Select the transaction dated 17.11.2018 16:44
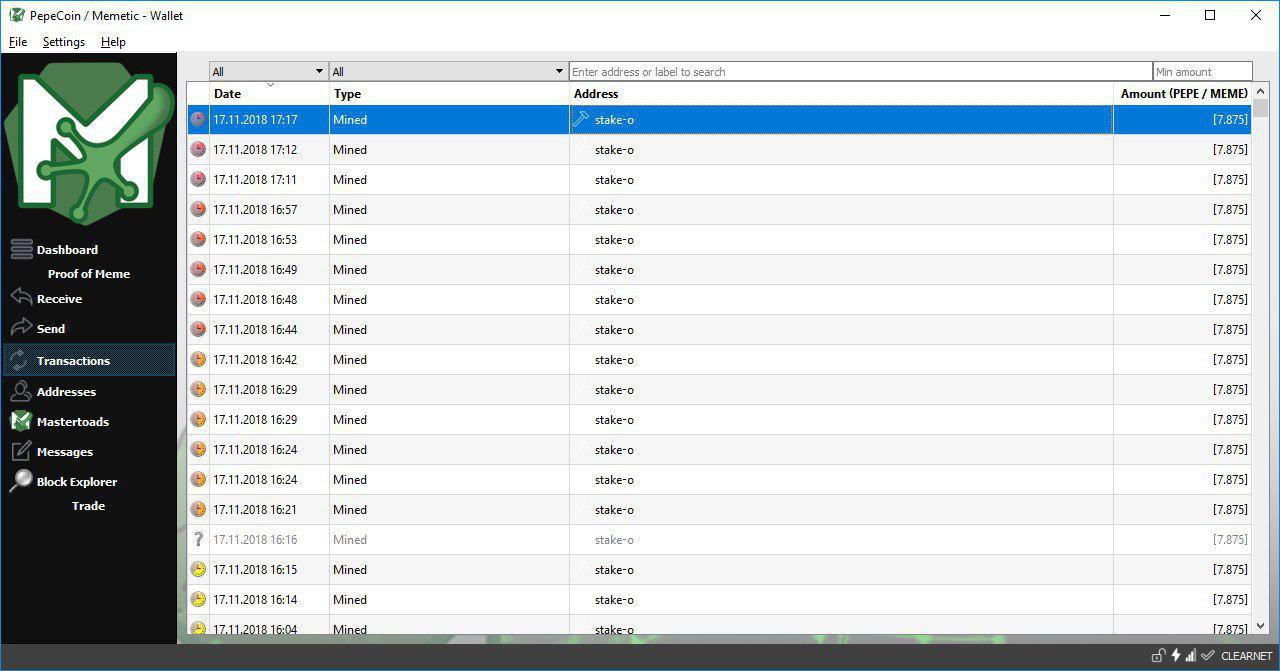Screen dimensions: 1280x671 tap(719, 329)
